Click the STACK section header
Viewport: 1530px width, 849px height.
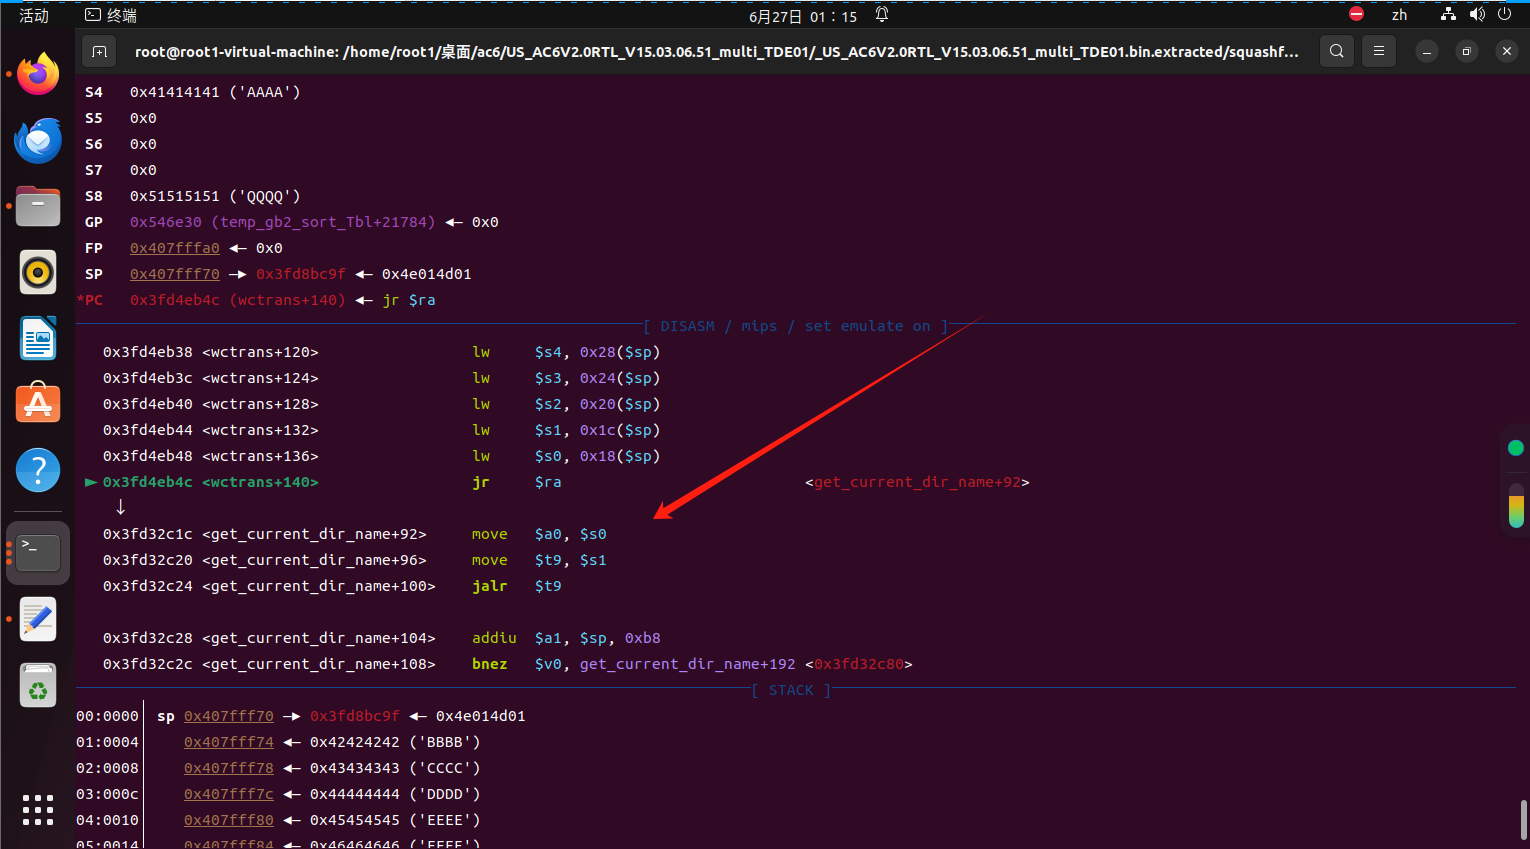point(791,690)
